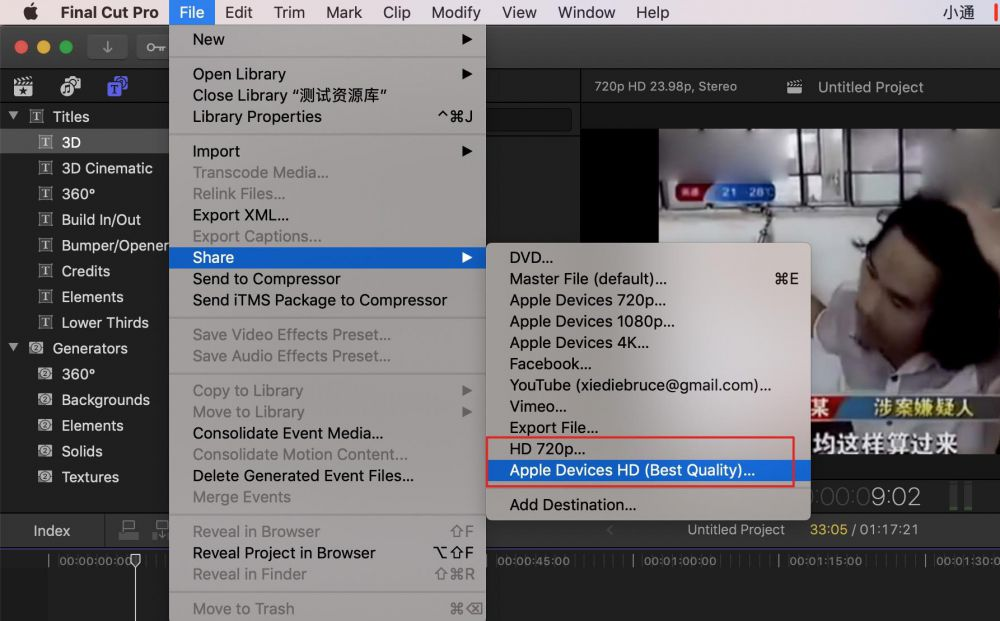Click the 3D Cinematic title category icon

(x=45, y=168)
